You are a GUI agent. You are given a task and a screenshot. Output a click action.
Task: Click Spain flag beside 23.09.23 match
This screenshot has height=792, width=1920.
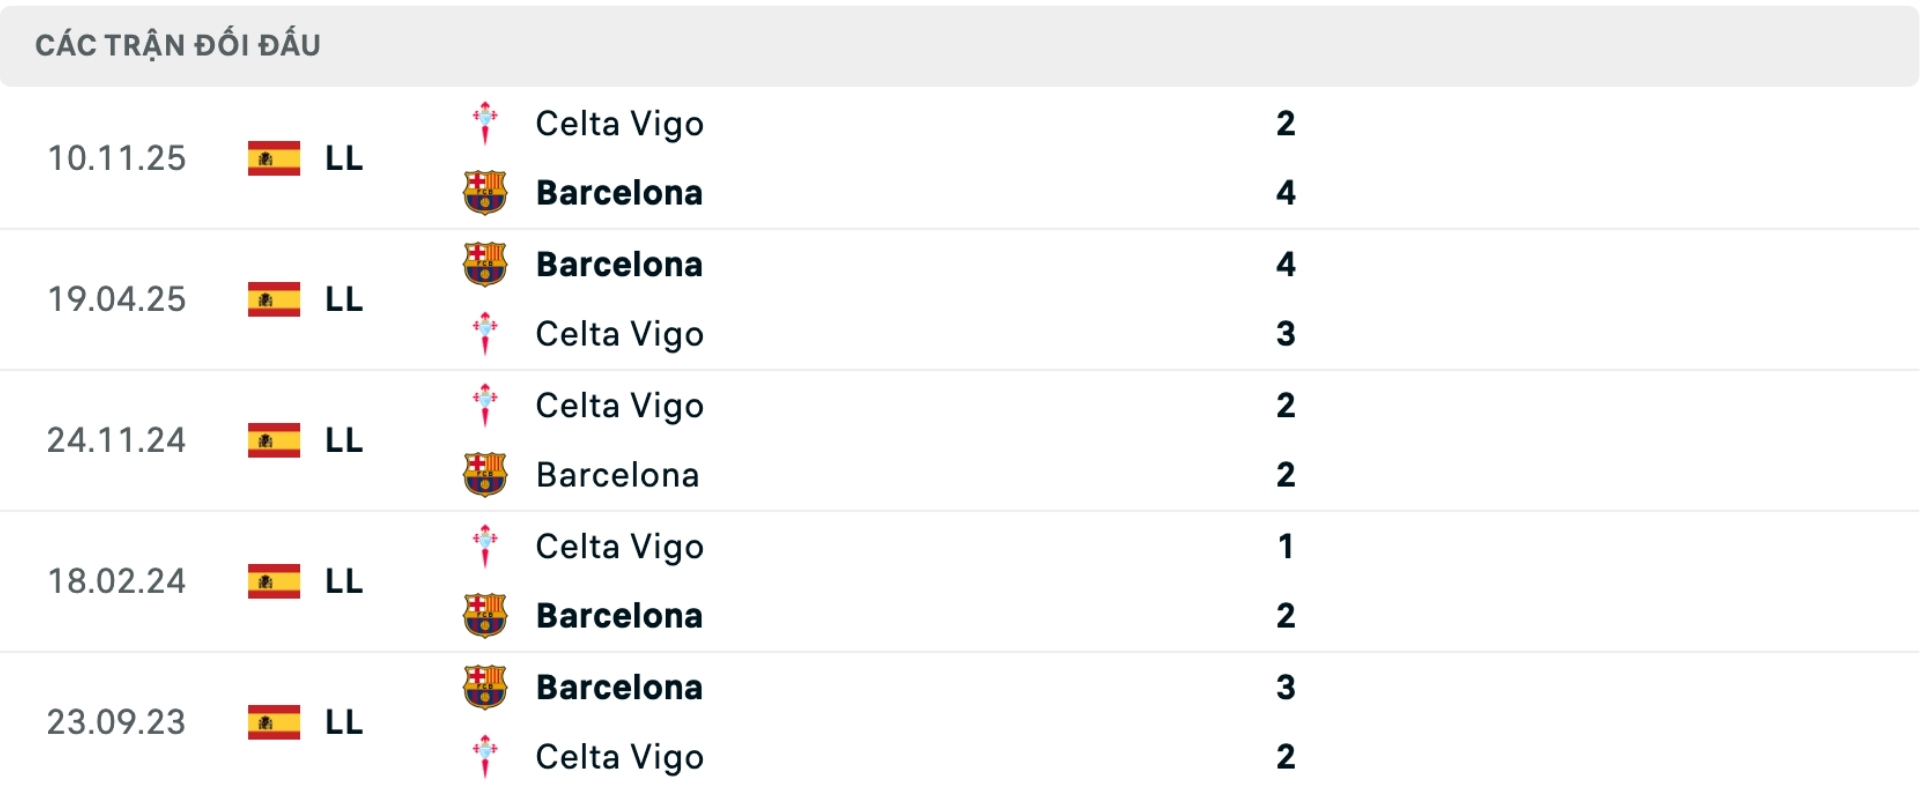(x=274, y=723)
